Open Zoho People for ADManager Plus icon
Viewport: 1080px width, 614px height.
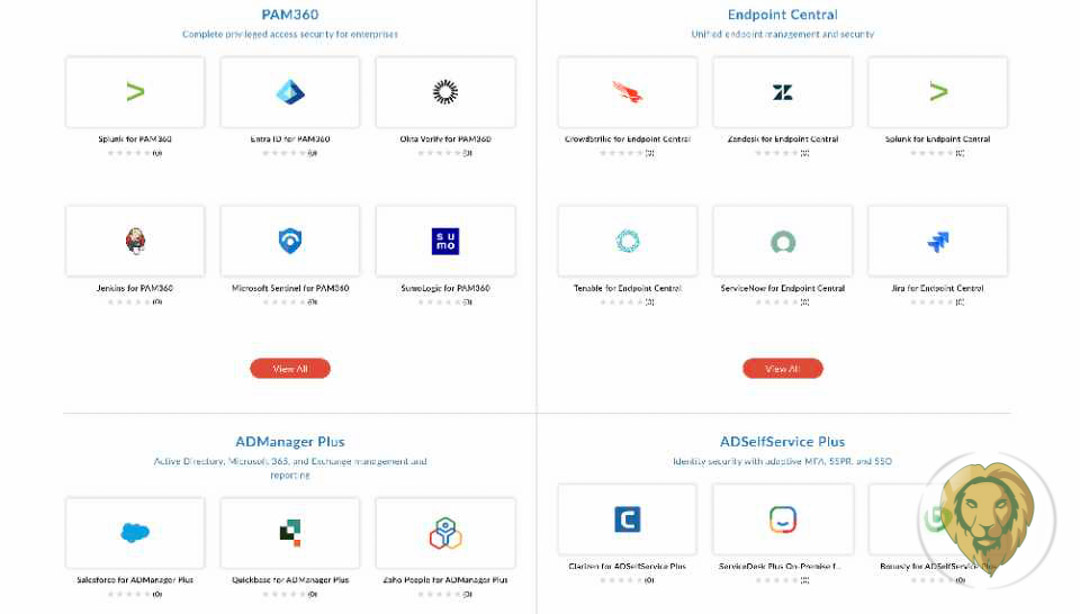pyautogui.click(x=445, y=533)
